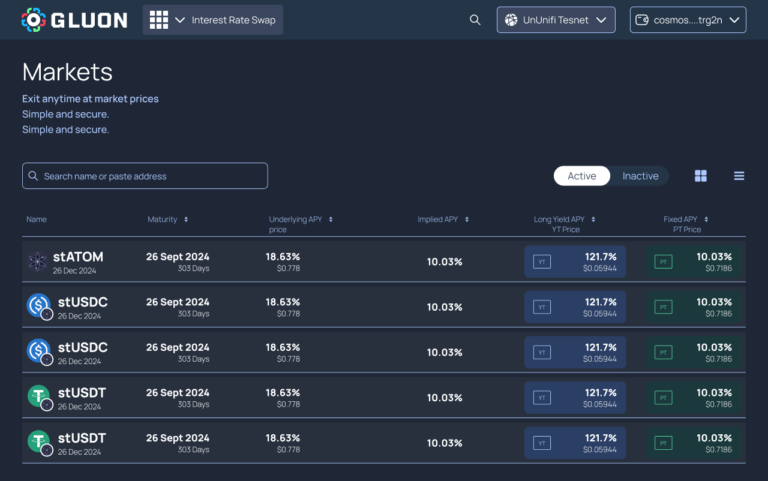Click YT button in first stUSDT row

(x=575, y=398)
